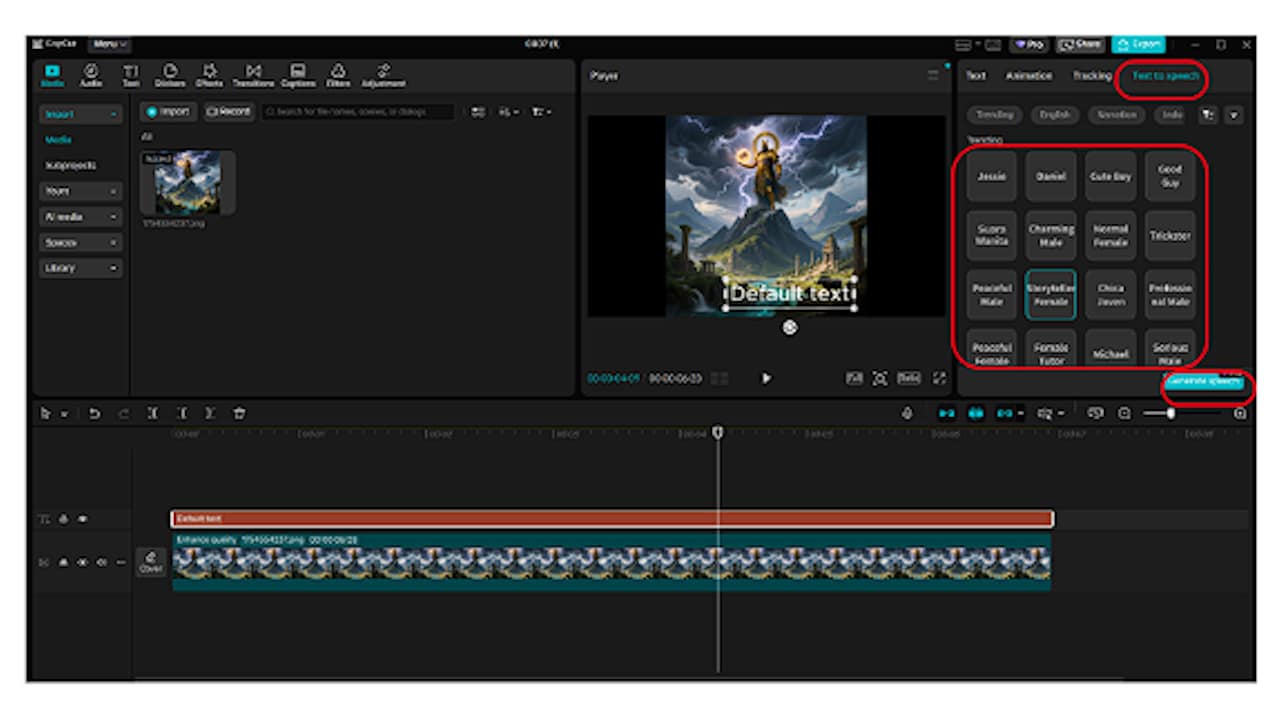Click the player Ratio button
Viewport: 1280px width, 720px height.
(x=908, y=378)
